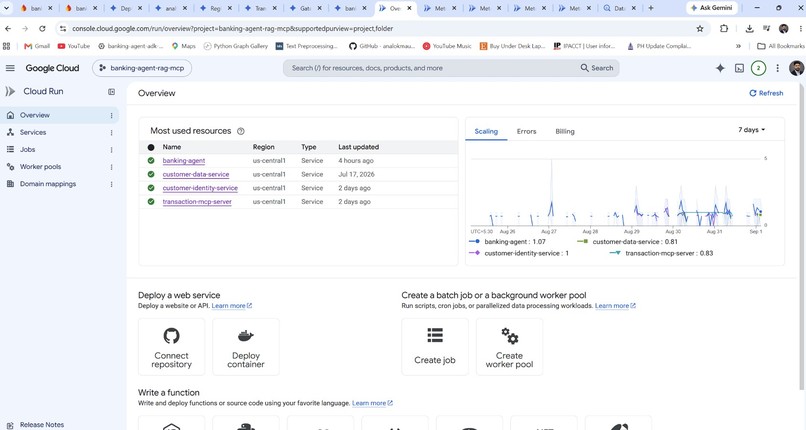Collapse the Cloud Run side panel icon
The width and height of the screenshot is (806, 430).
coord(112,91)
